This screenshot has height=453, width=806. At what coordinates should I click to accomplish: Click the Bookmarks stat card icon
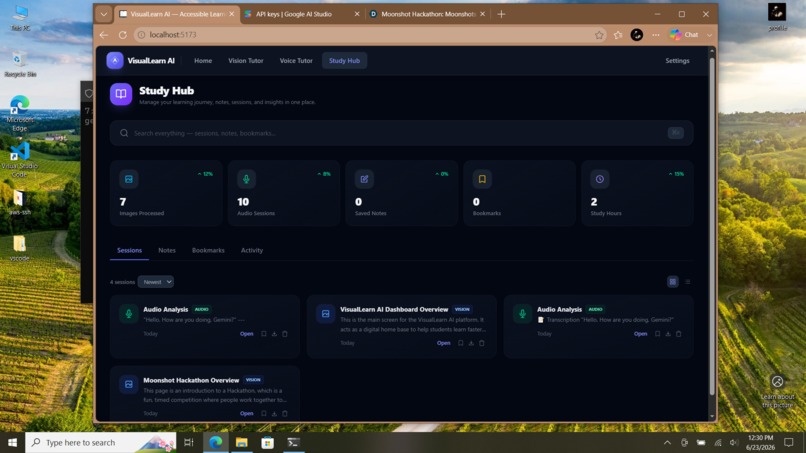[482, 179]
